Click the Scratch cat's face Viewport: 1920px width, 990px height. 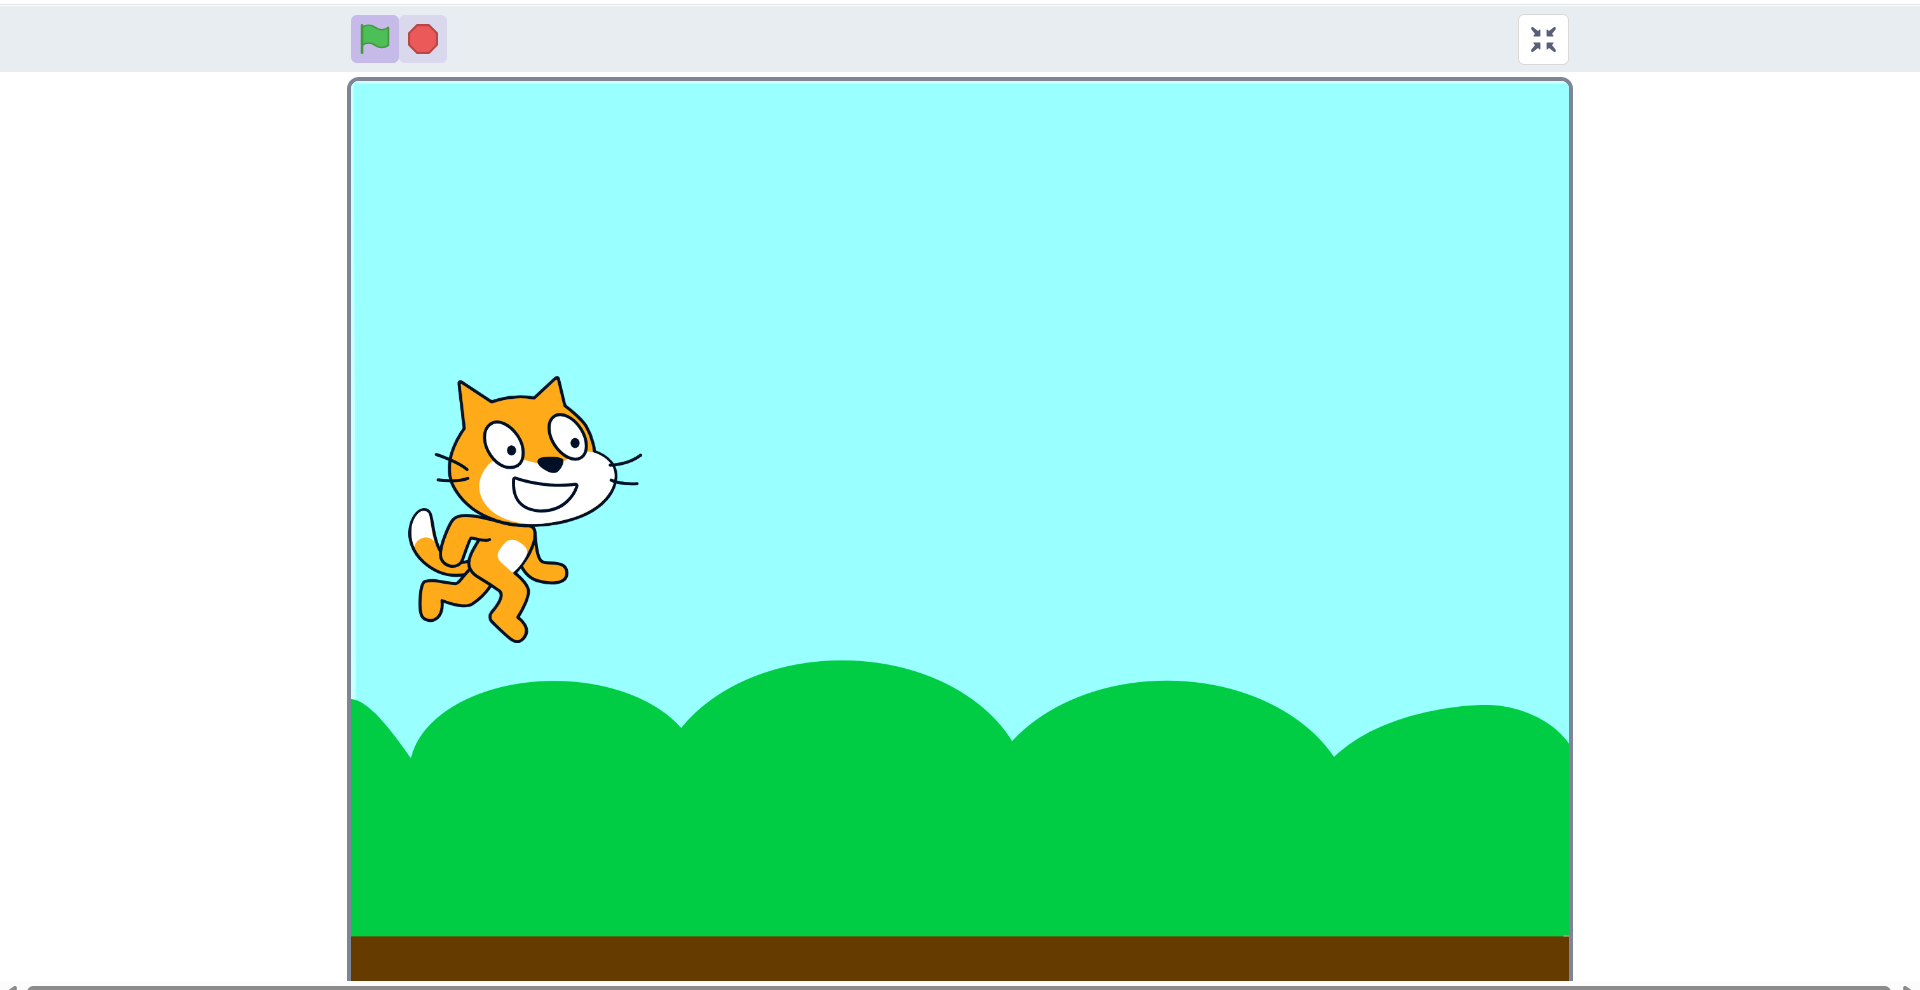coord(530,460)
